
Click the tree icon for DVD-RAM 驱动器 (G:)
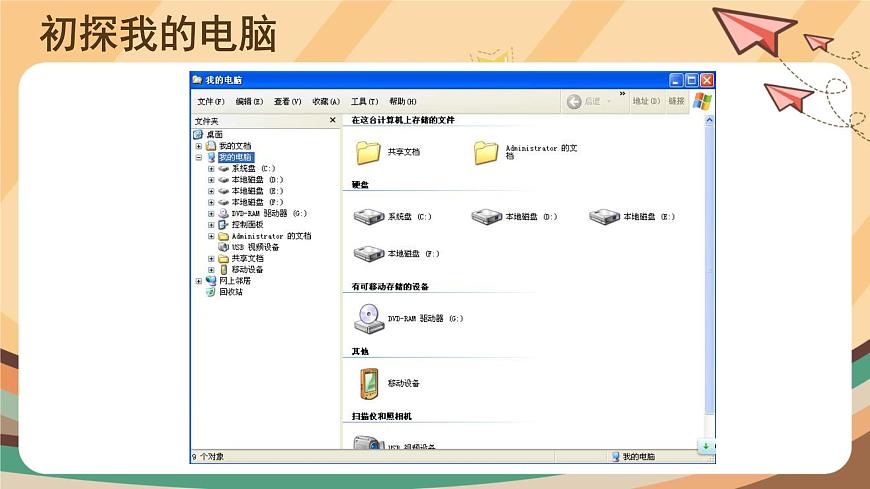coord(223,213)
